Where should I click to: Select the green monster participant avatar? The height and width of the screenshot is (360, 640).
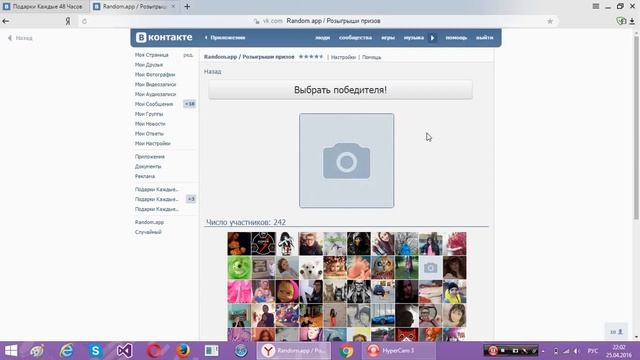239,268
